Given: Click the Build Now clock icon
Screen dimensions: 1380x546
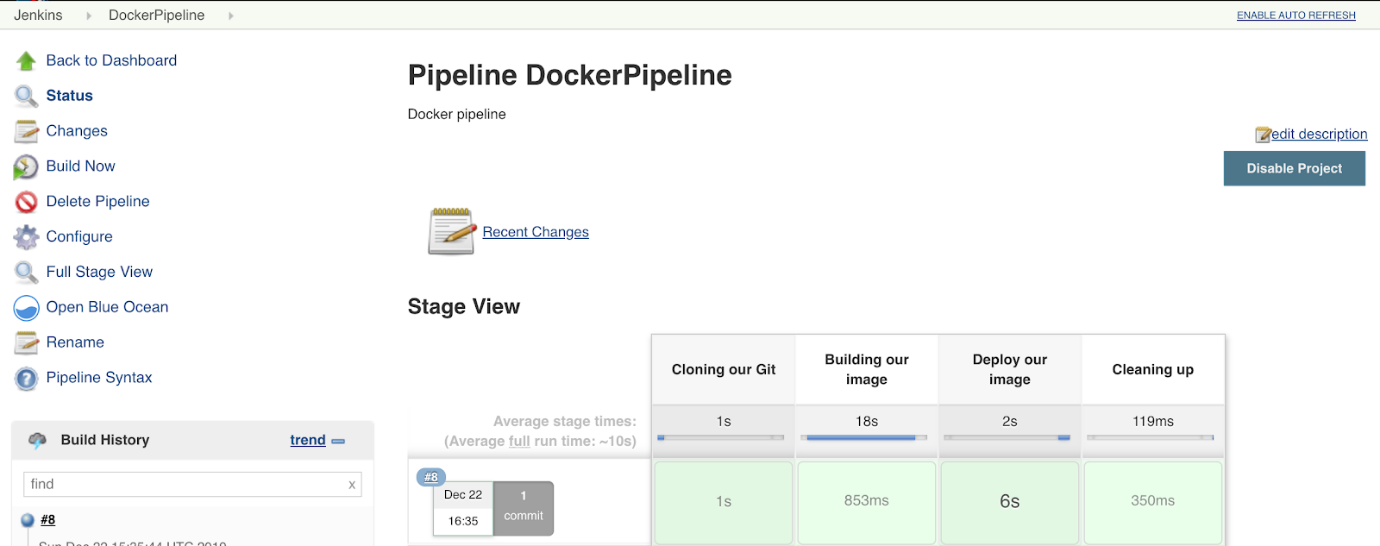Looking at the screenshot, I should pyautogui.click(x=26, y=166).
